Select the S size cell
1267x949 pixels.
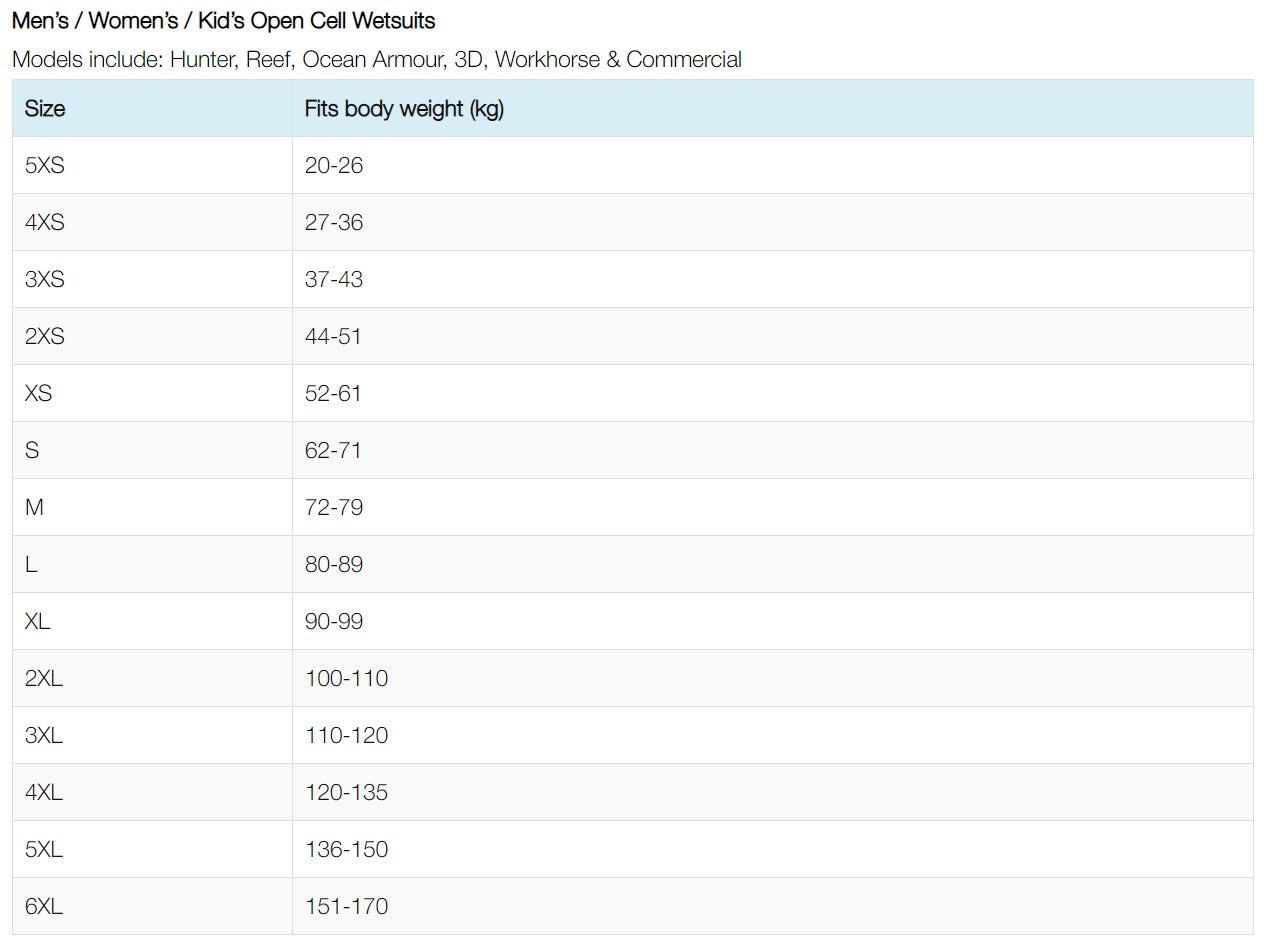point(32,451)
